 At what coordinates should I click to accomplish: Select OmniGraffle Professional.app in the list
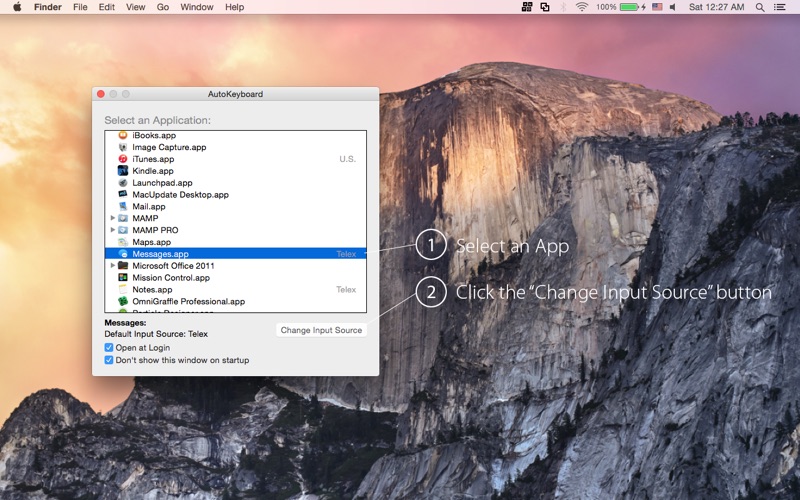pos(189,301)
